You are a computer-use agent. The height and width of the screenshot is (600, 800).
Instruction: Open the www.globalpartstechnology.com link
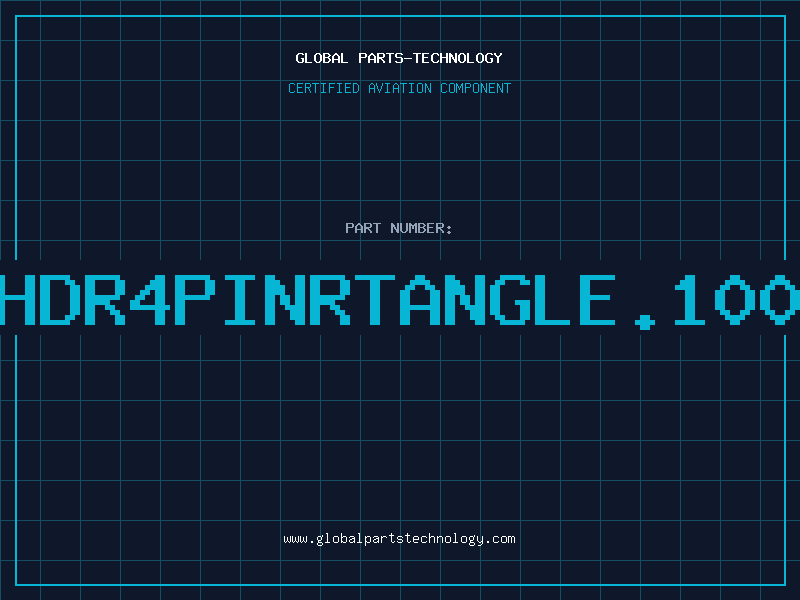click(399, 539)
